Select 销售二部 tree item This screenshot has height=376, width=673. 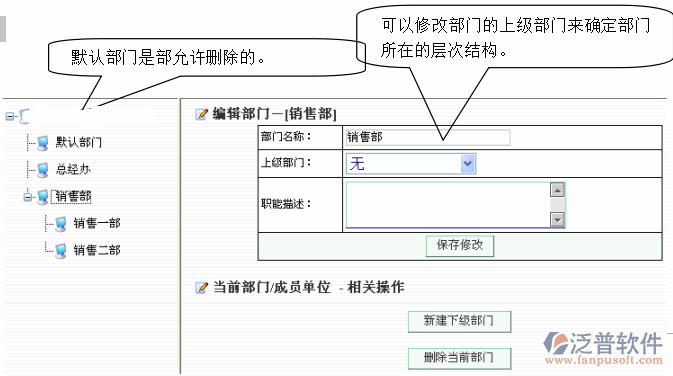pos(97,250)
